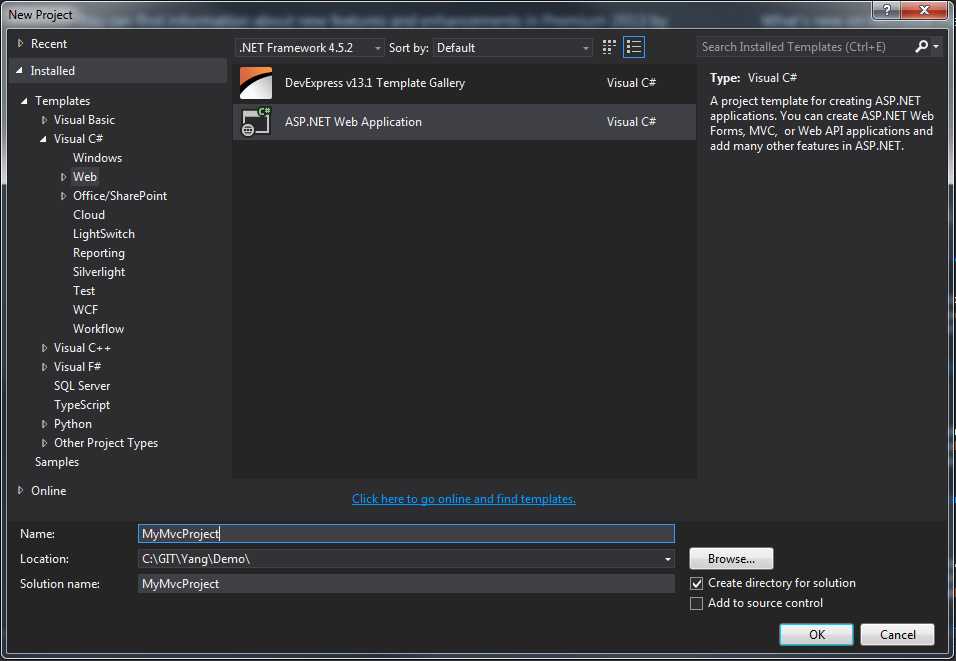This screenshot has width=956, height=661.
Task: Click the DevExpress template gallery icon
Action: tap(256, 82)
